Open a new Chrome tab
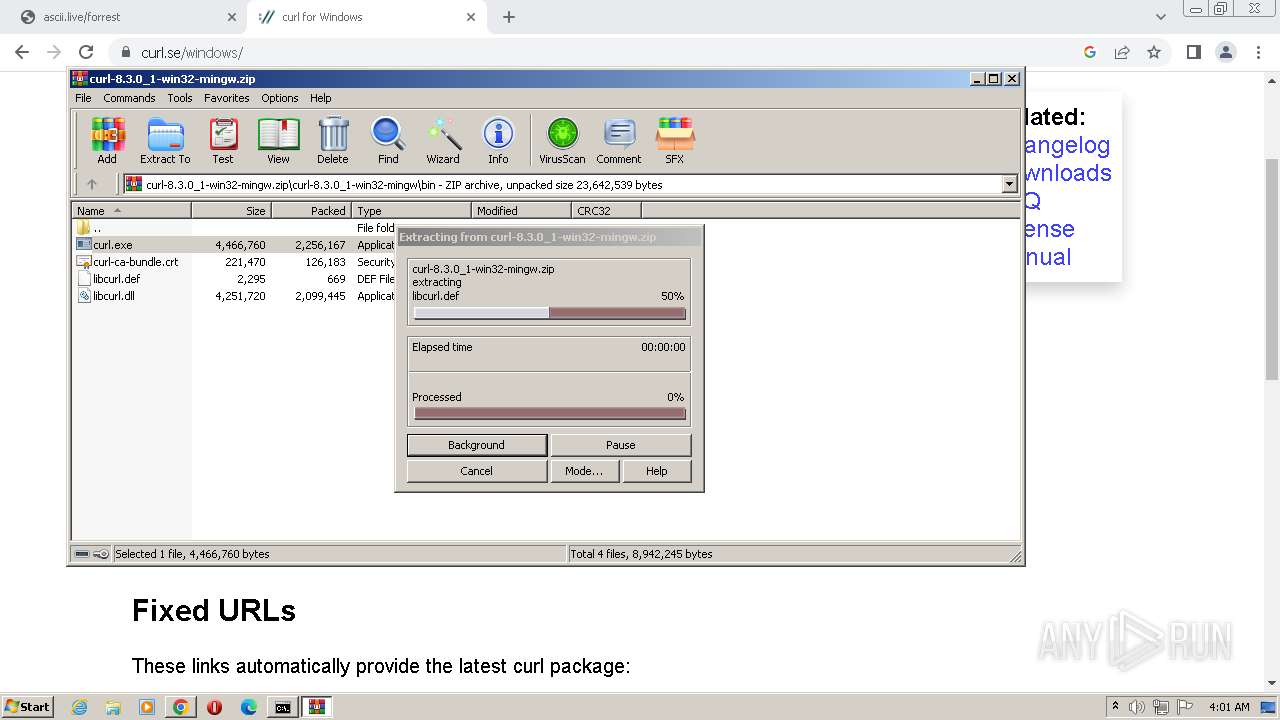This screenshot has height=720, width=1280. [509, 17]
